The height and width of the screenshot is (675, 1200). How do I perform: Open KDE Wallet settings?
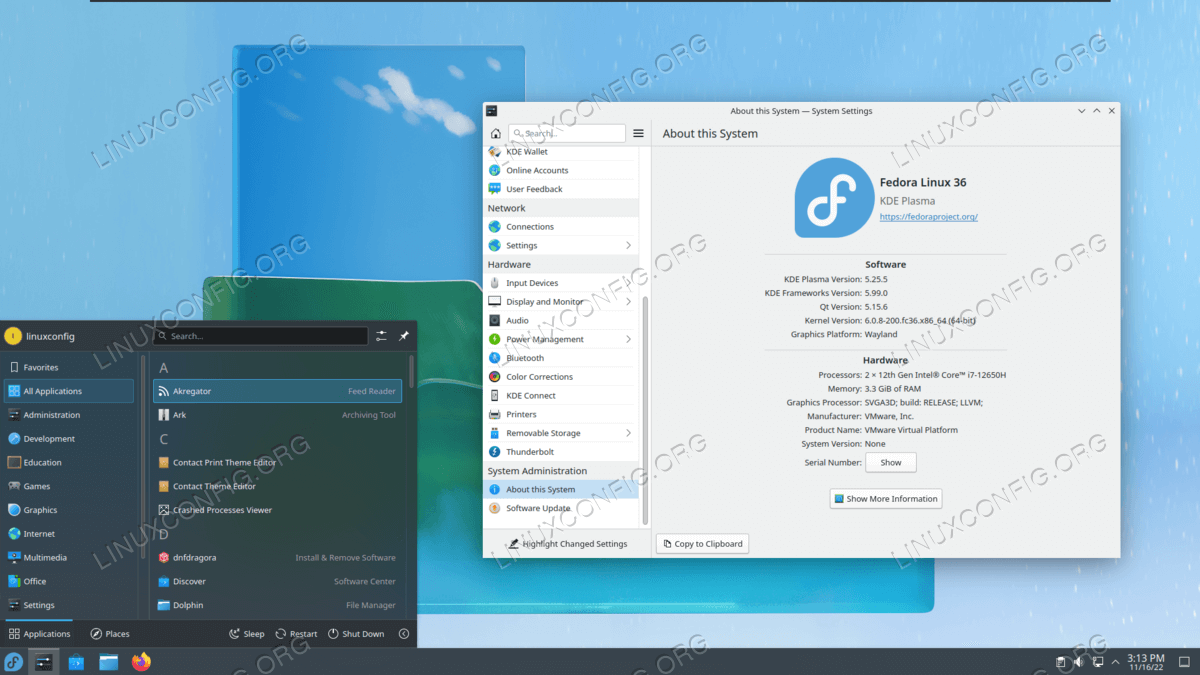coord(561,152)
